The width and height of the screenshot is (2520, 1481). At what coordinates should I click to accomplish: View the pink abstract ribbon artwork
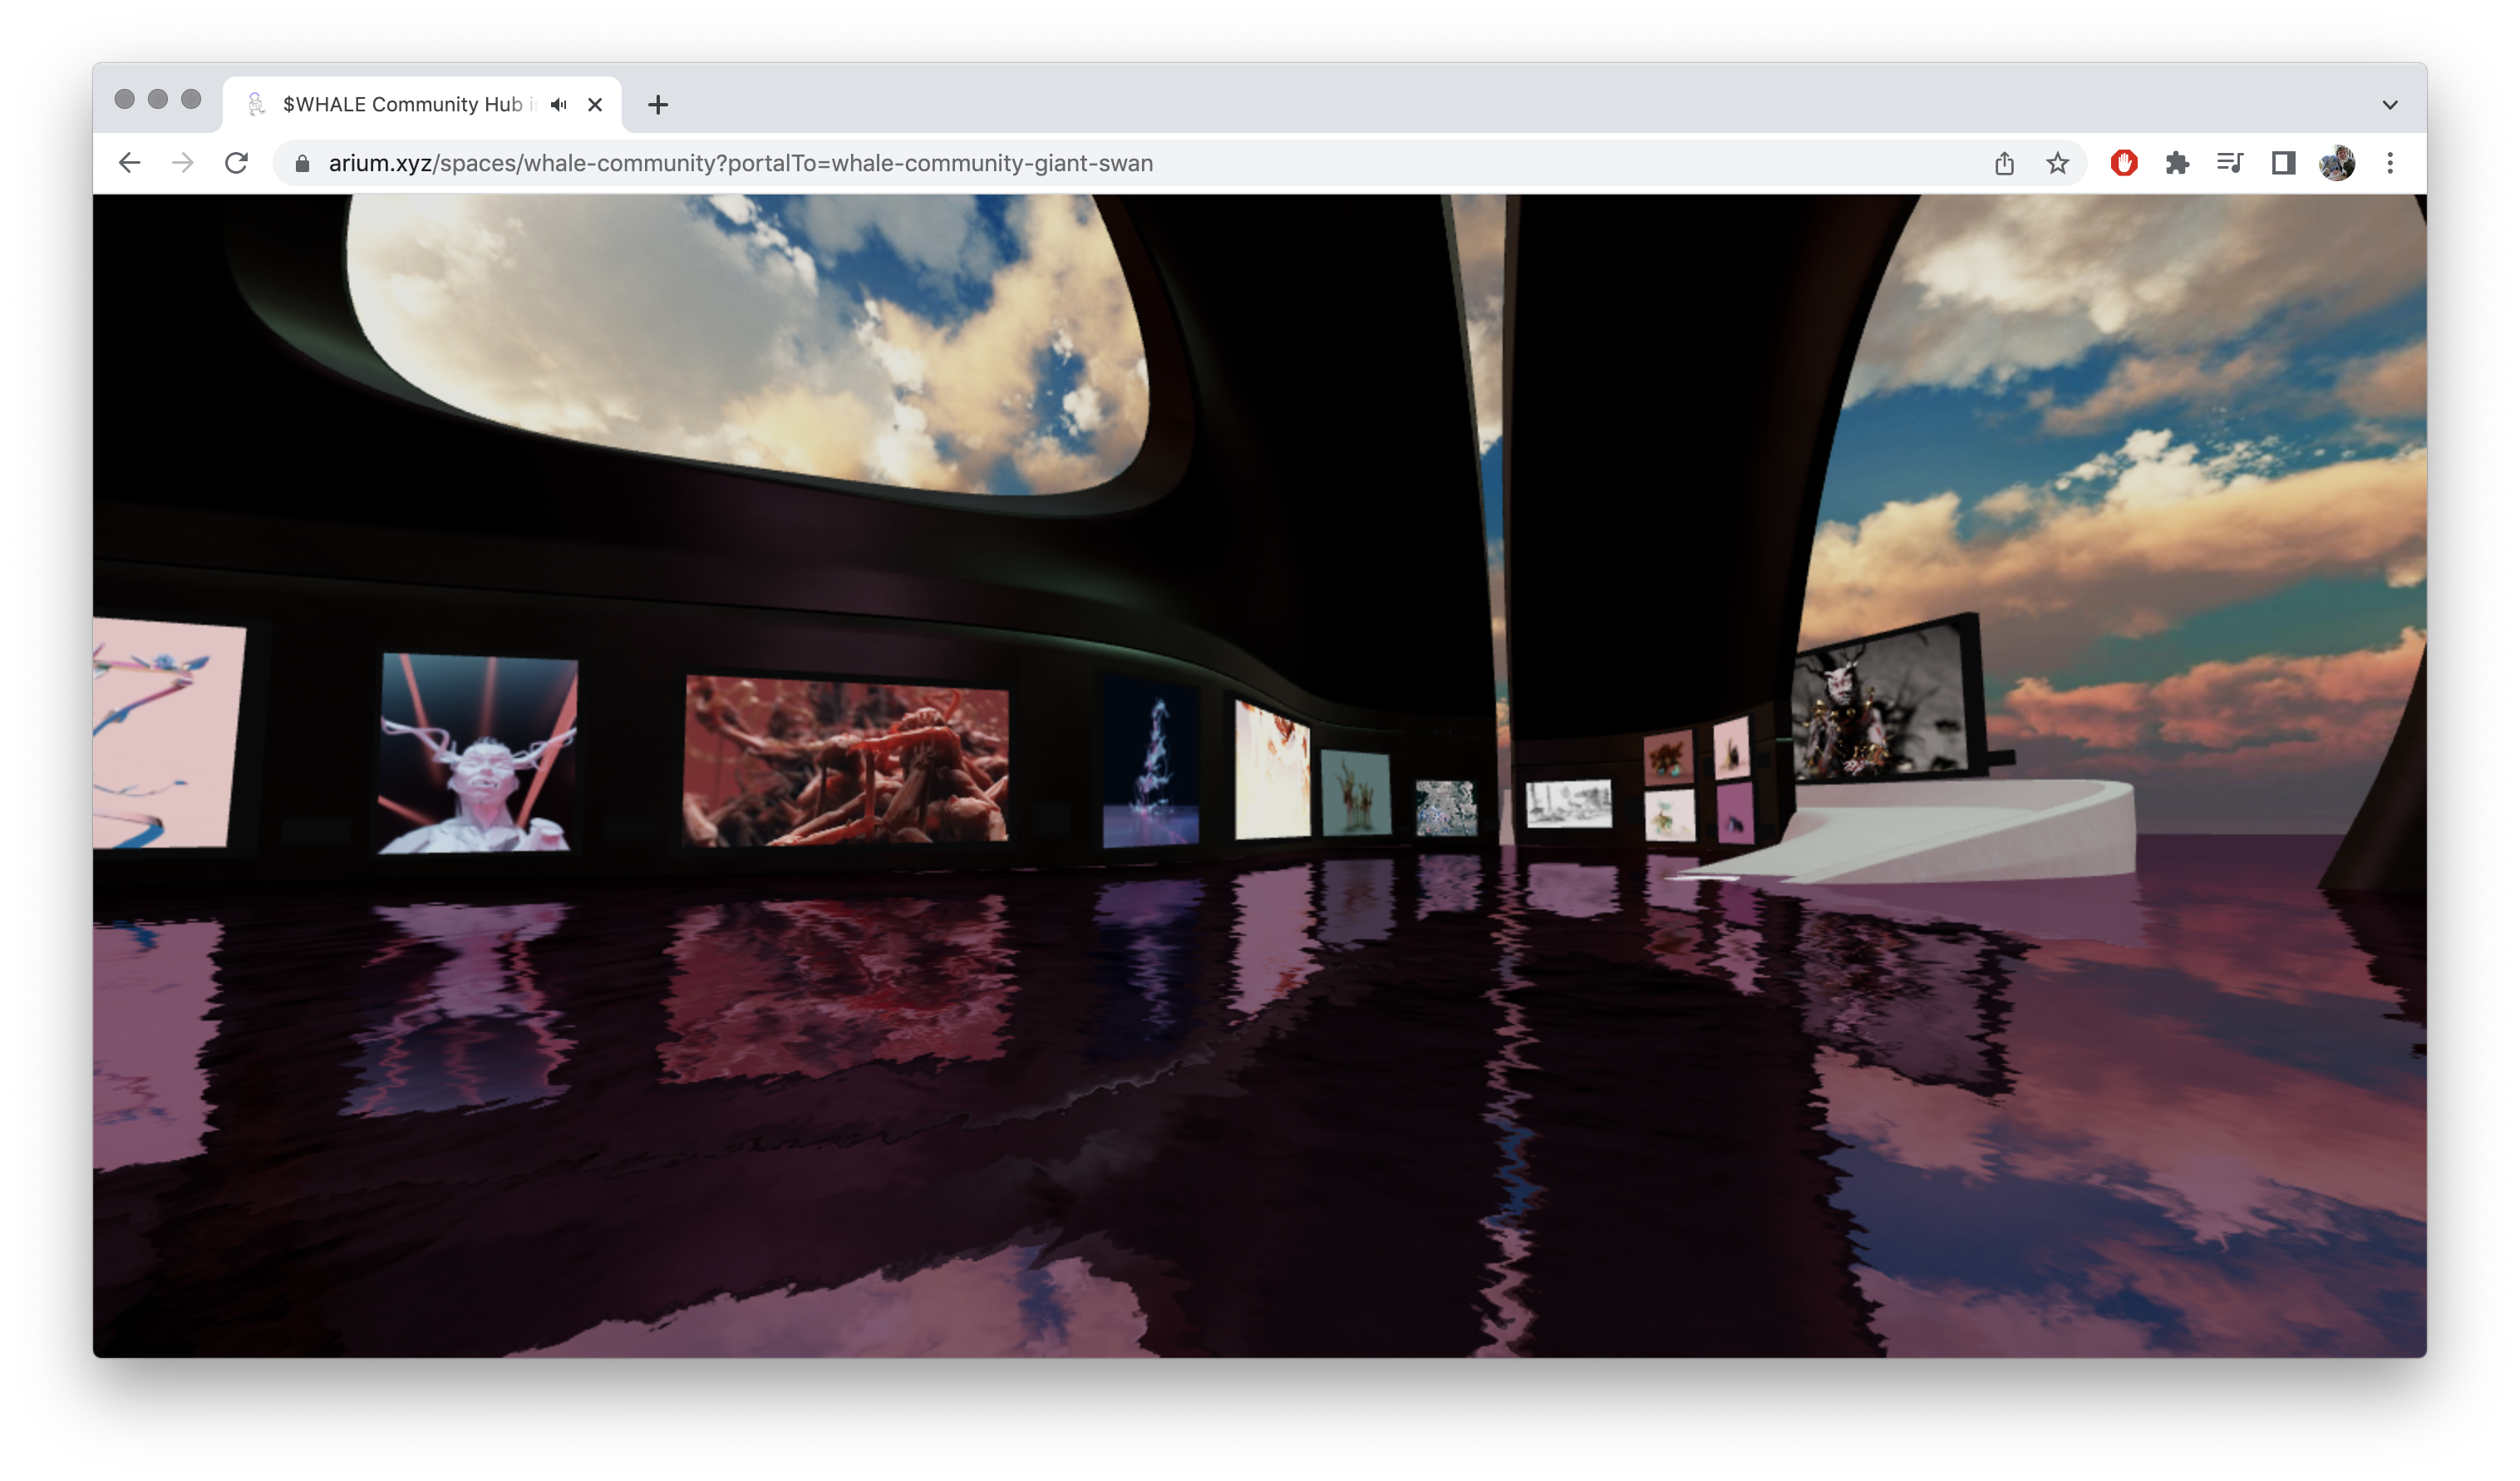[x=168, y=733]
